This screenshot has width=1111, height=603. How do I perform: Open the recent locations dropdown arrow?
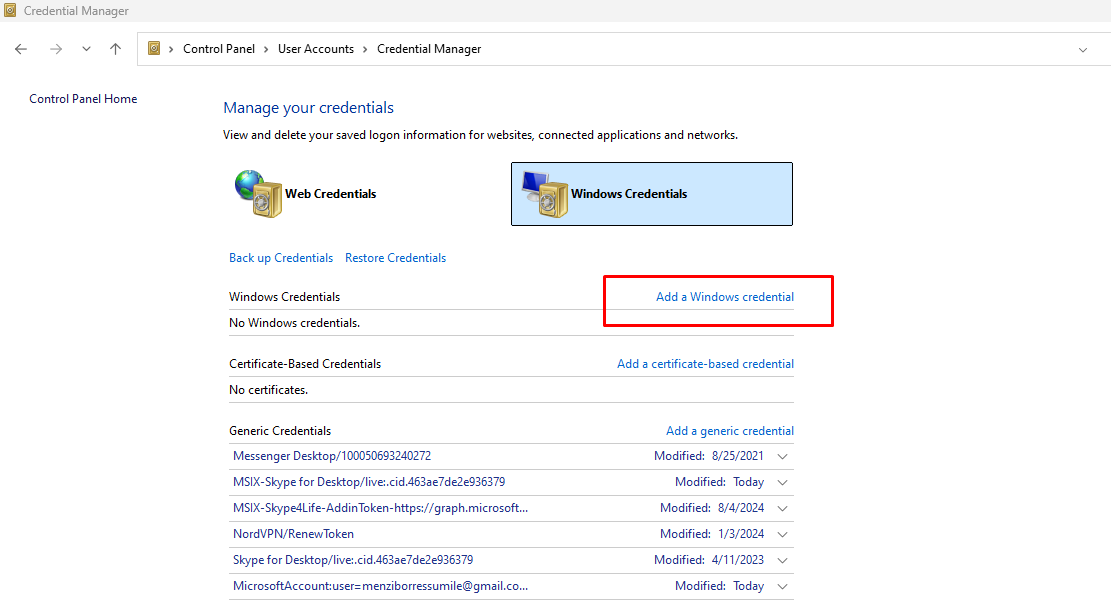click(86, 48)
